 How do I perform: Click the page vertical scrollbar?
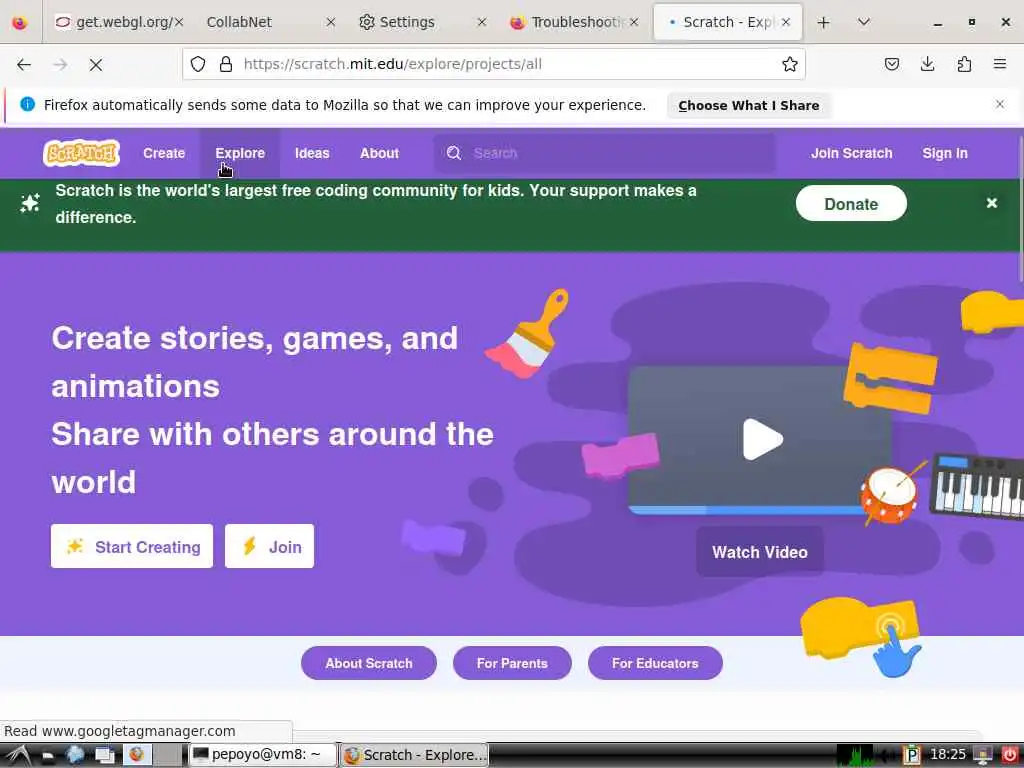(1020, 209)
